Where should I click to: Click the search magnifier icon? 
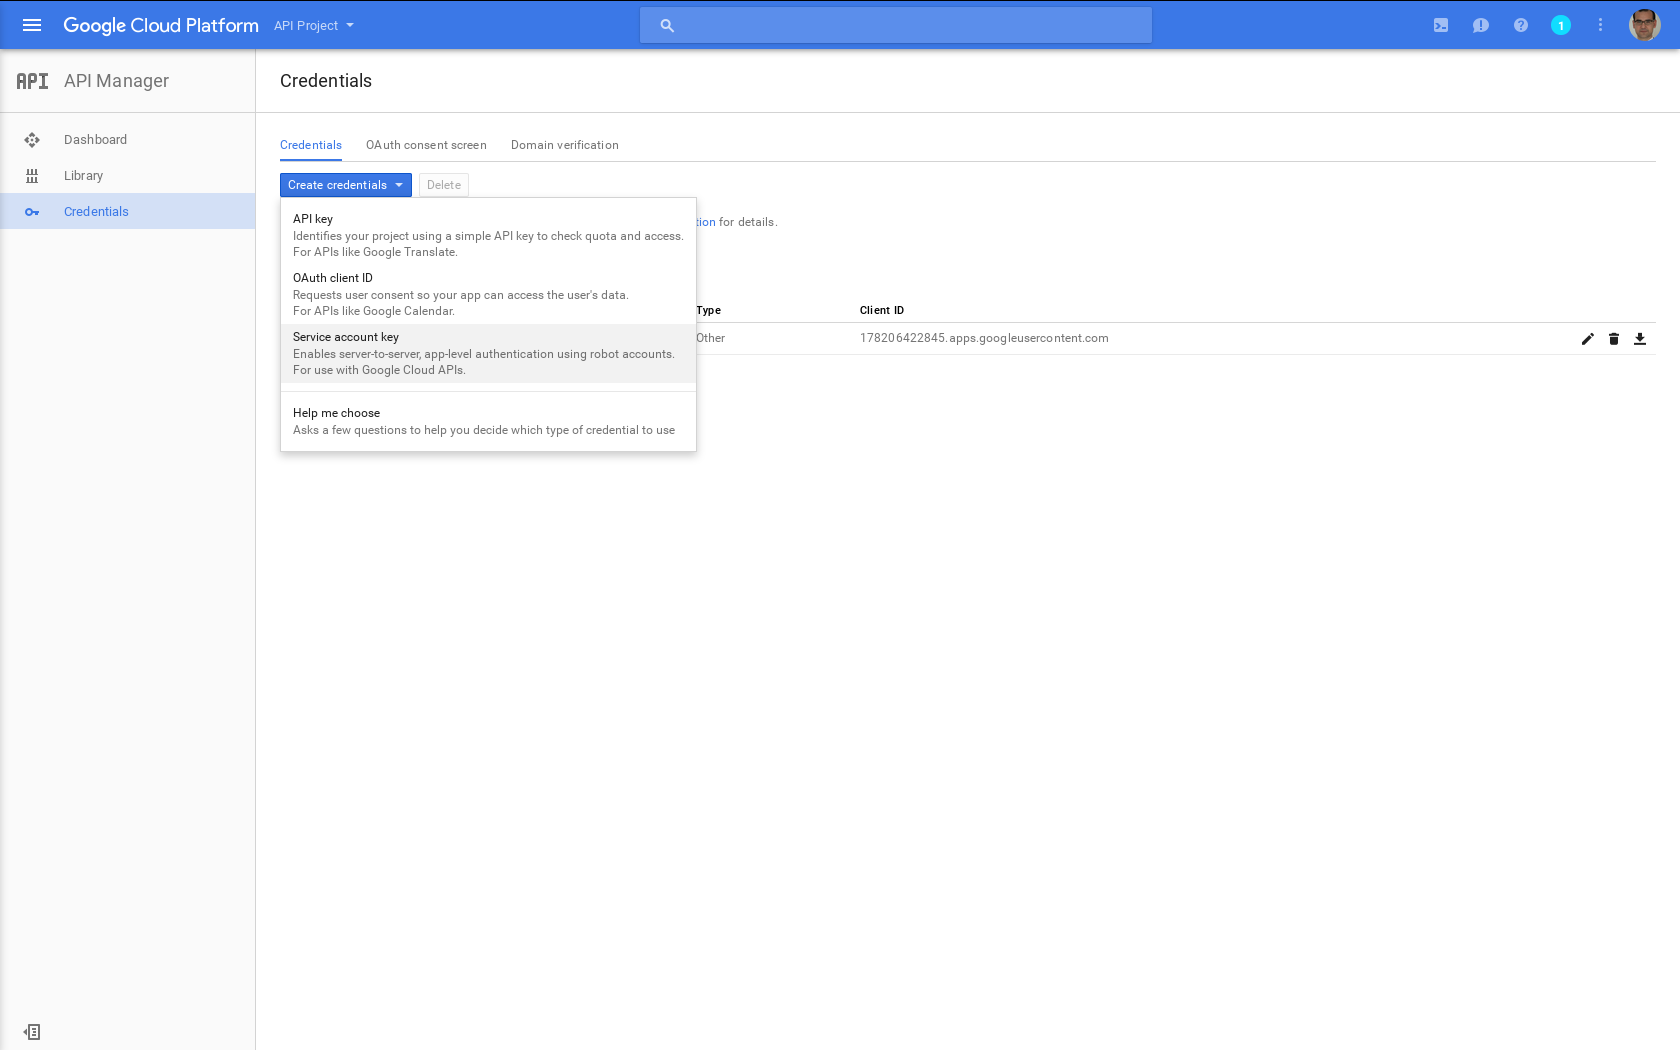(x=667, y=25)
